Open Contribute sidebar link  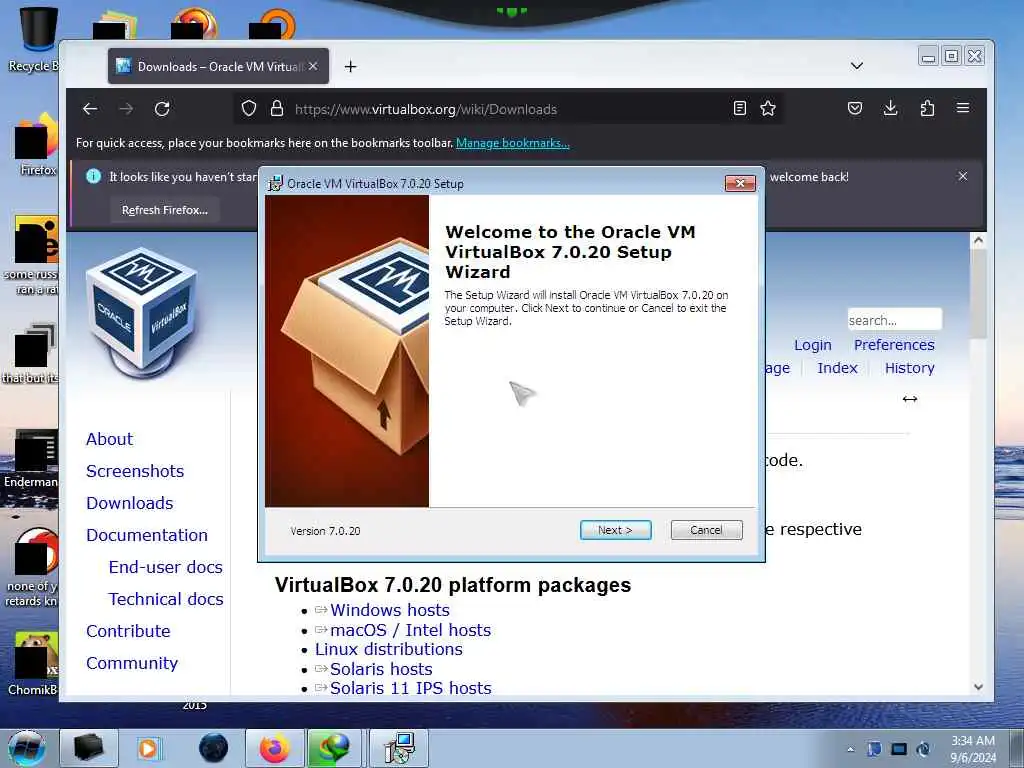[x=128, y=631]
